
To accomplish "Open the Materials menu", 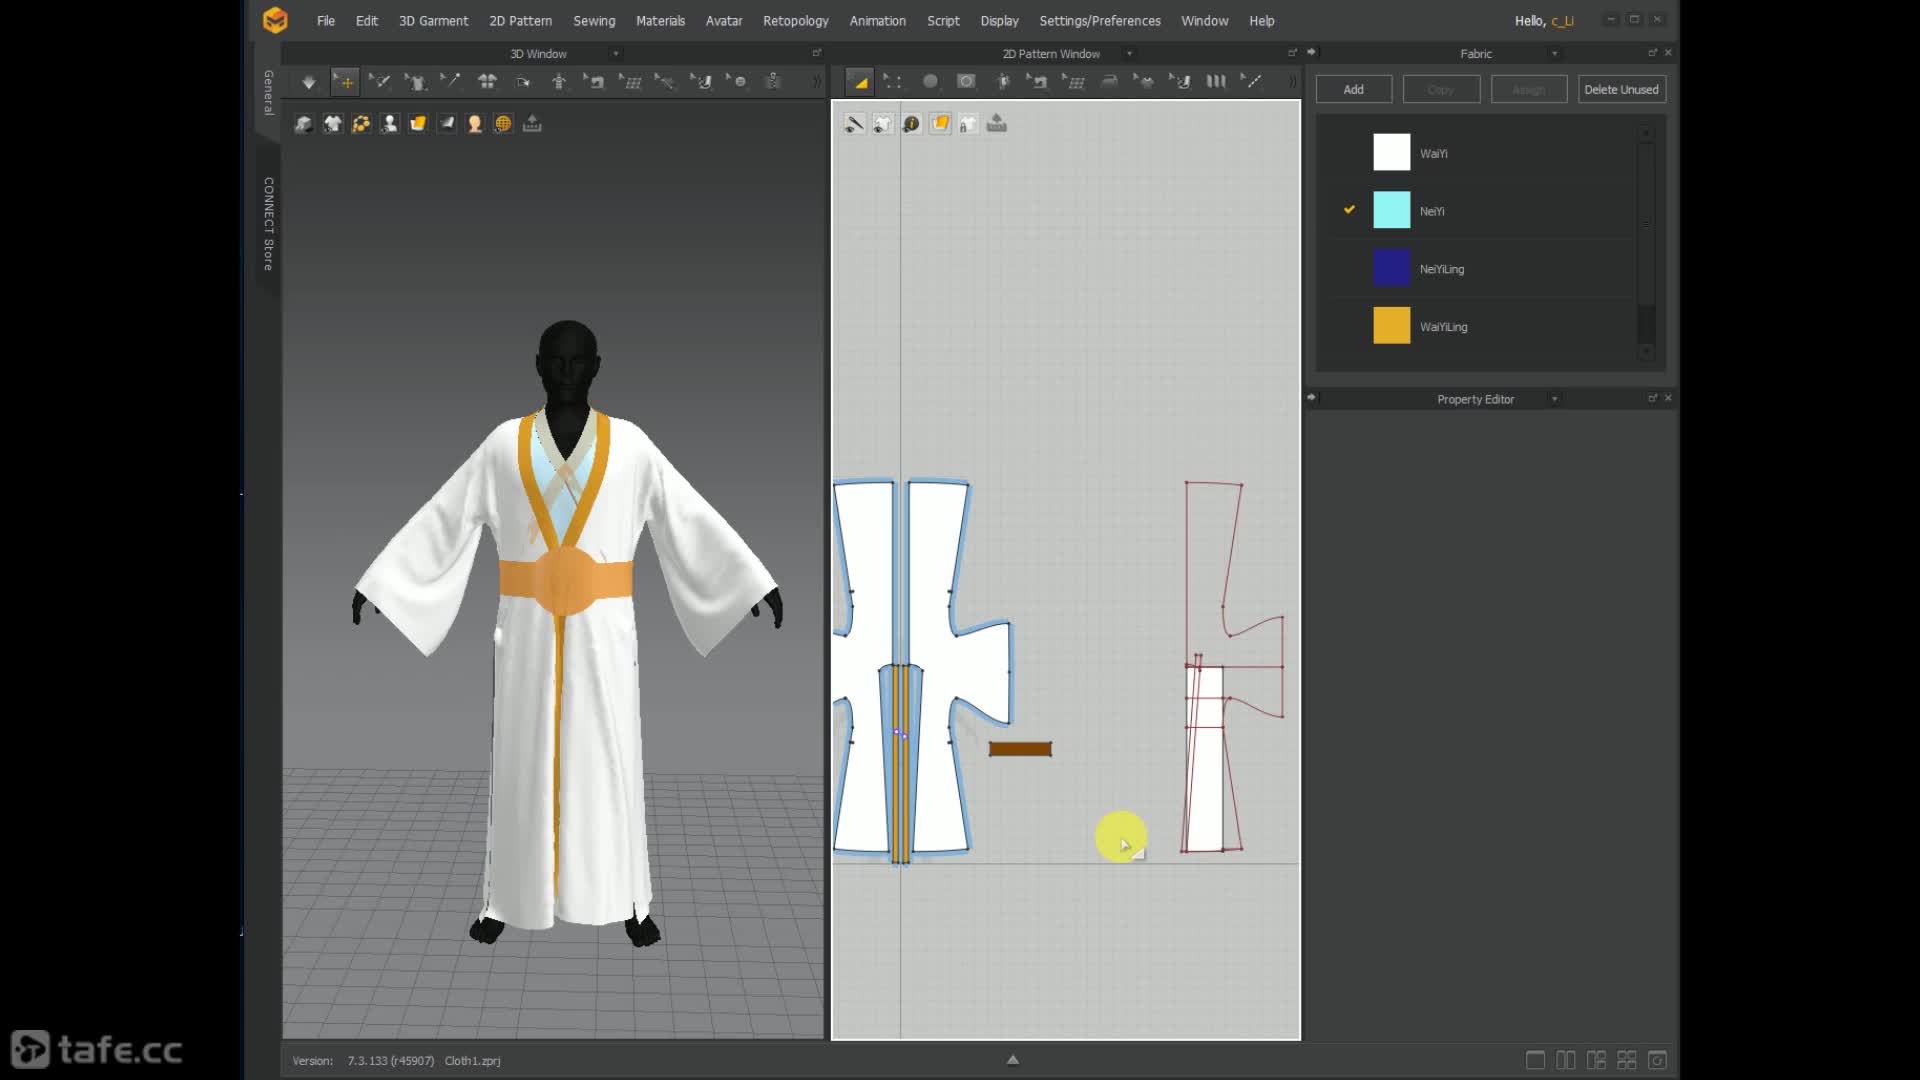I will coord(660,21).
